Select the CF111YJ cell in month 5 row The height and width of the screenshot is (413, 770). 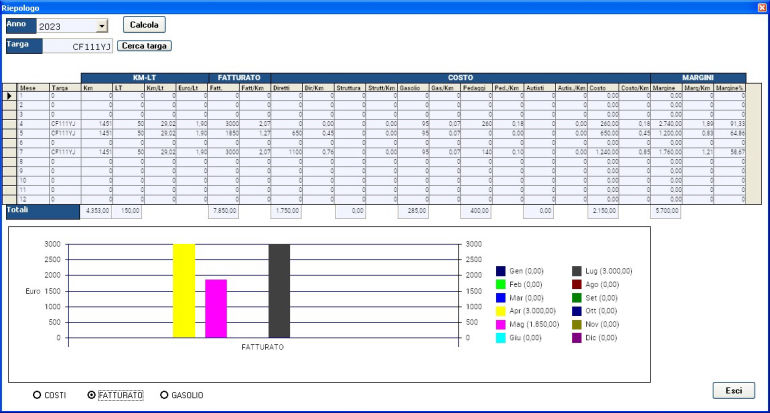pyautogui.click(x=65, y=133)
